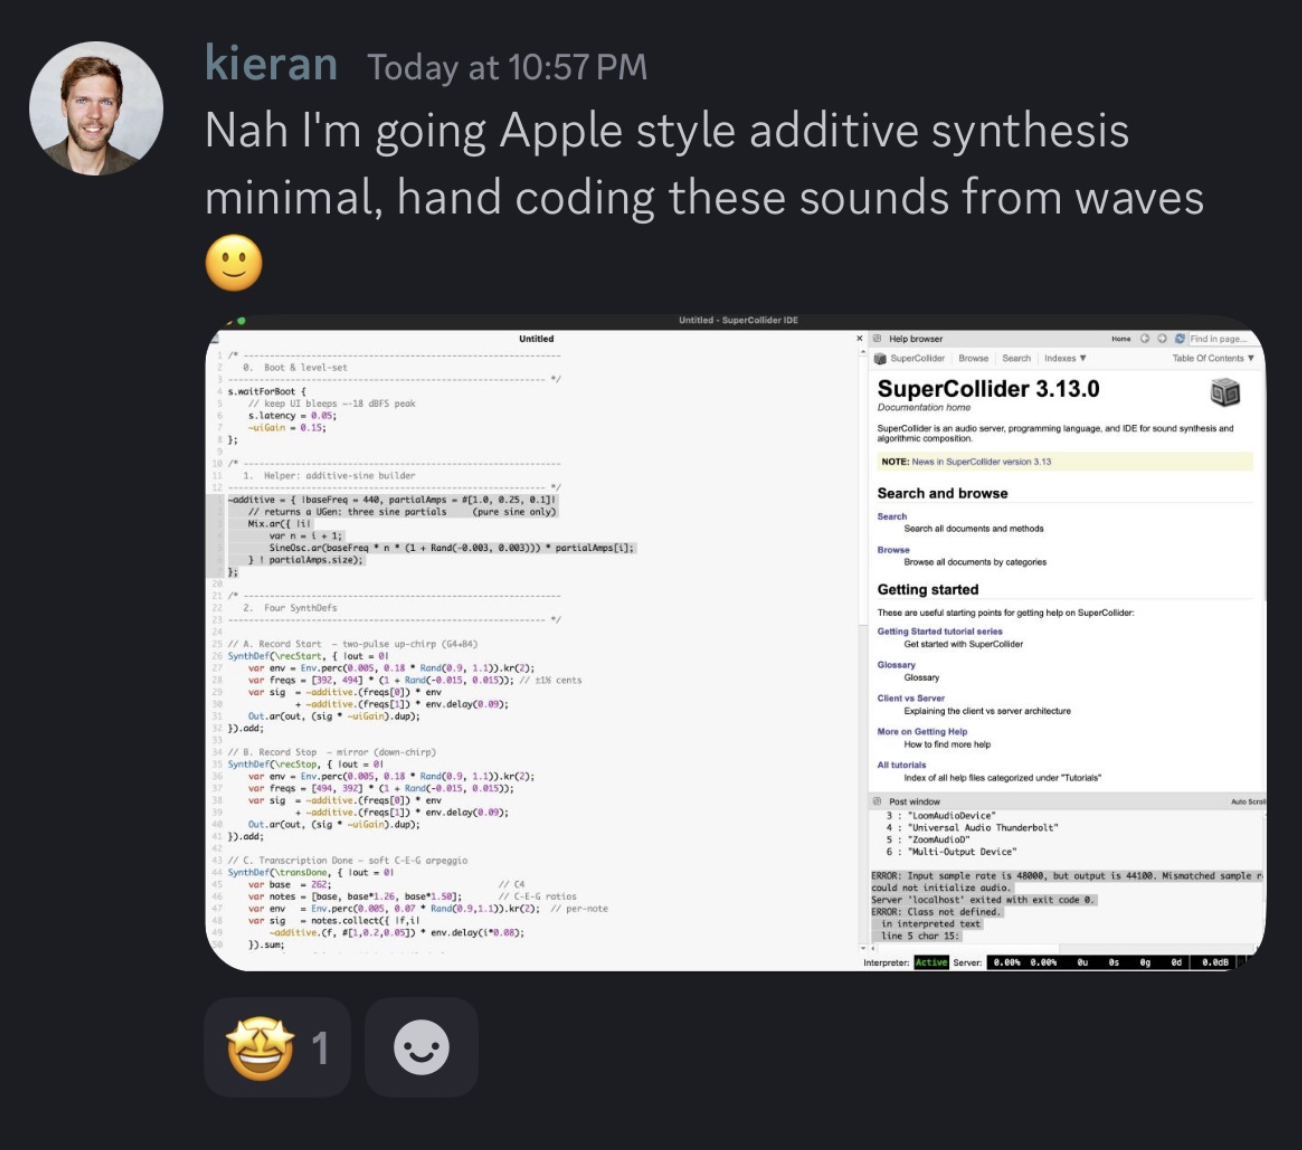The width and height of the screenshot is (1302, 1150).
Task: Click the Find in page search field
Action: [1218, 339]
